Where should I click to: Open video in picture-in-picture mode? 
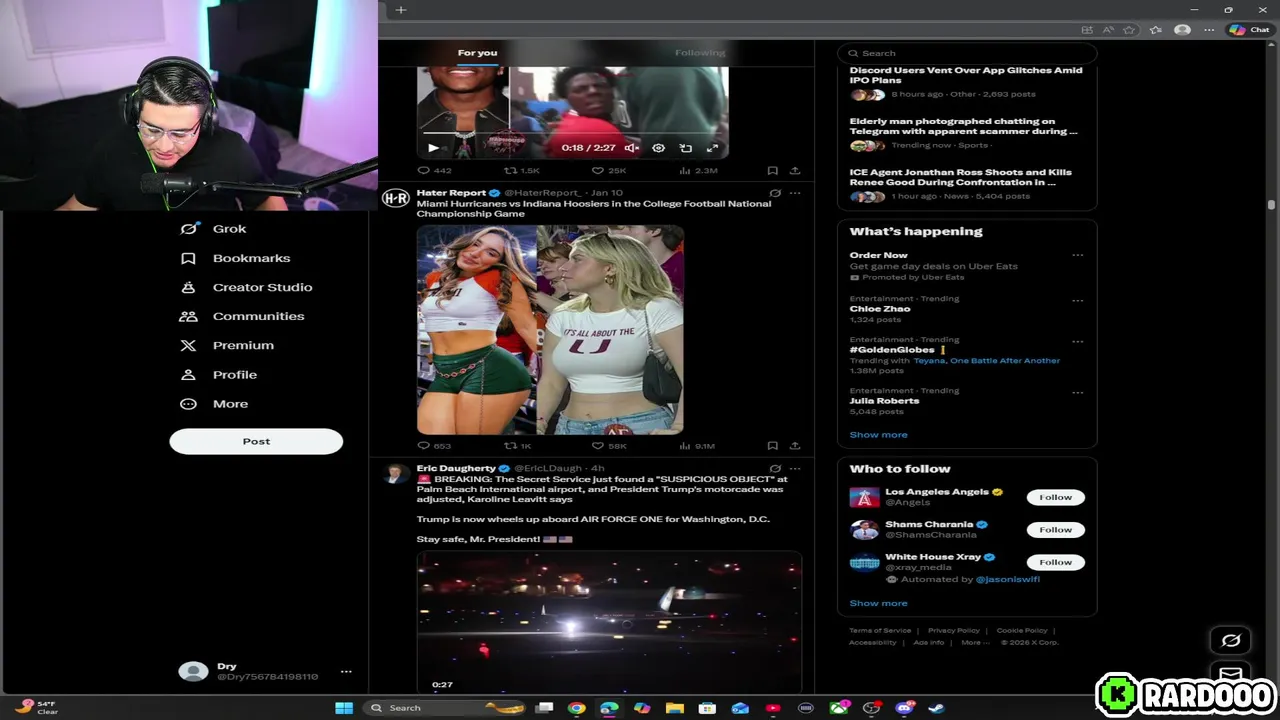pyautogui.click(x=686, y=148)
